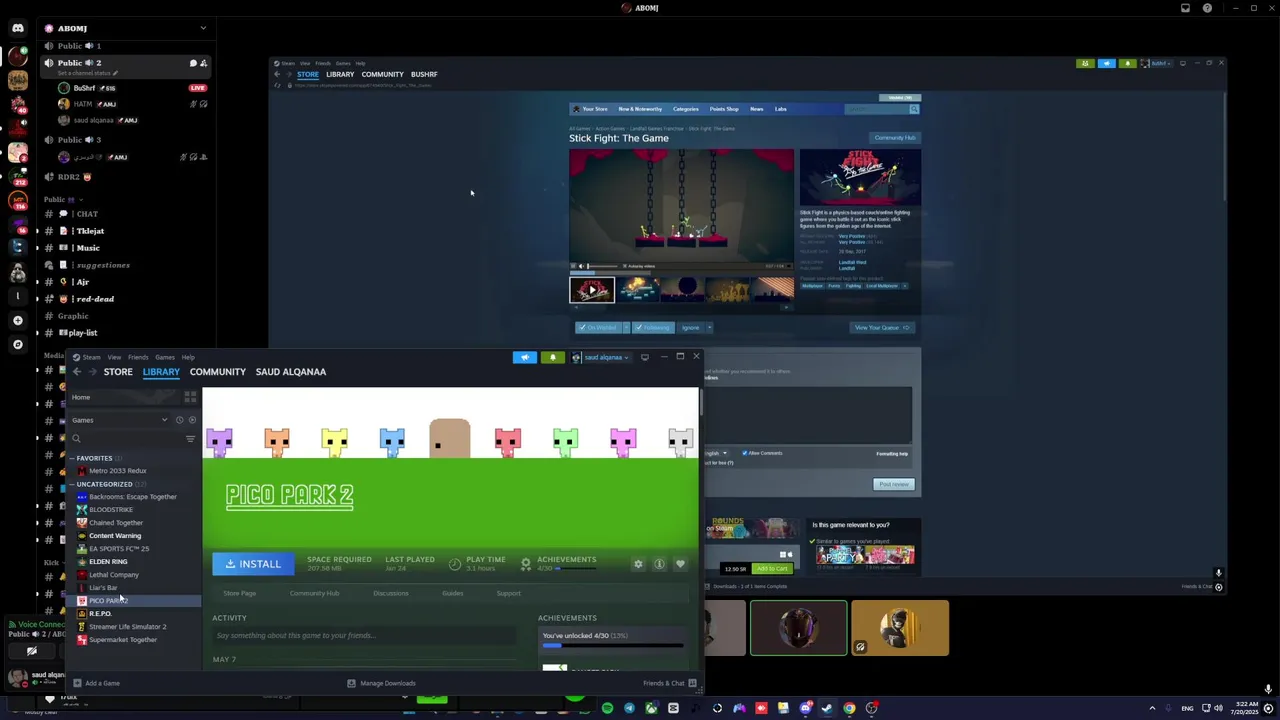Viewport: 1280px width, 720px height.
Task: Open Steam notifications bell in front window
Action: pyautogui.click(x=552, y=357)
